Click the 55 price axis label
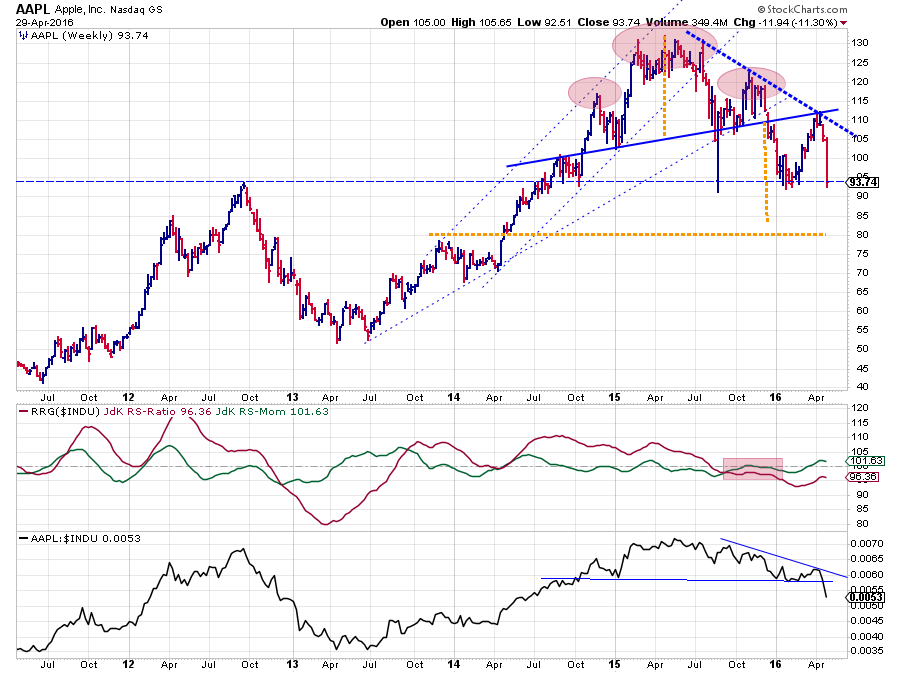This screenshot has width=900, height=673. (x=862, y=330)
